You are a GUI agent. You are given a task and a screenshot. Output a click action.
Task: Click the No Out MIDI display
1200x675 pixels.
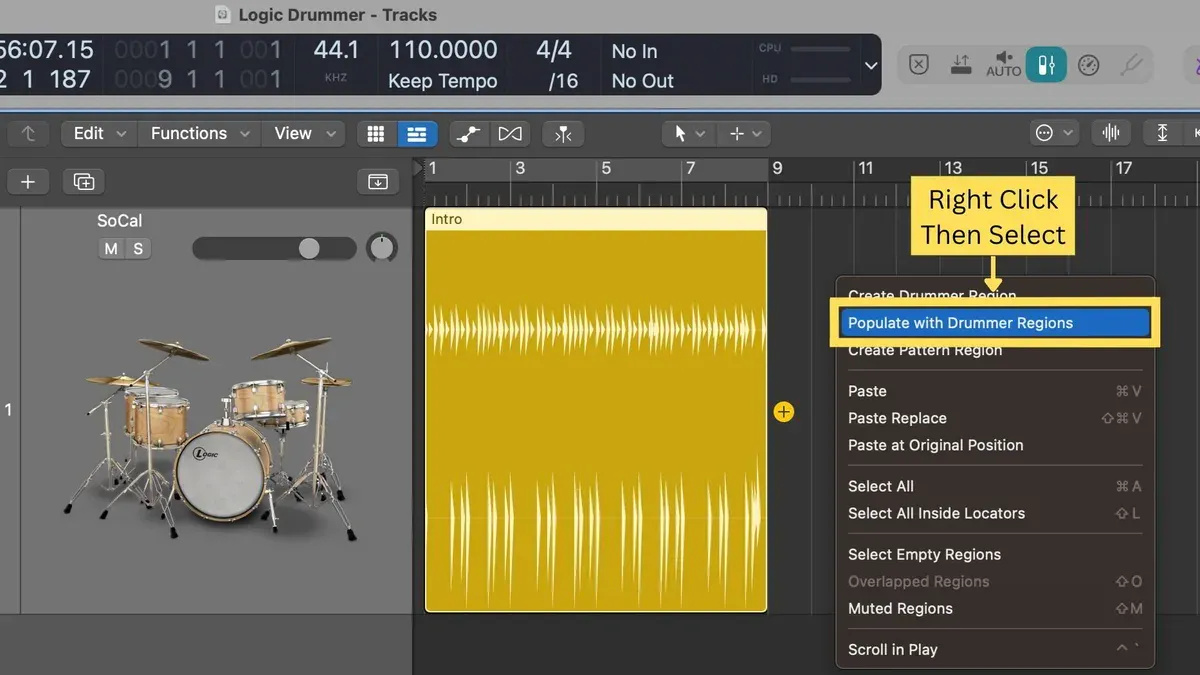tap(643, 81)
